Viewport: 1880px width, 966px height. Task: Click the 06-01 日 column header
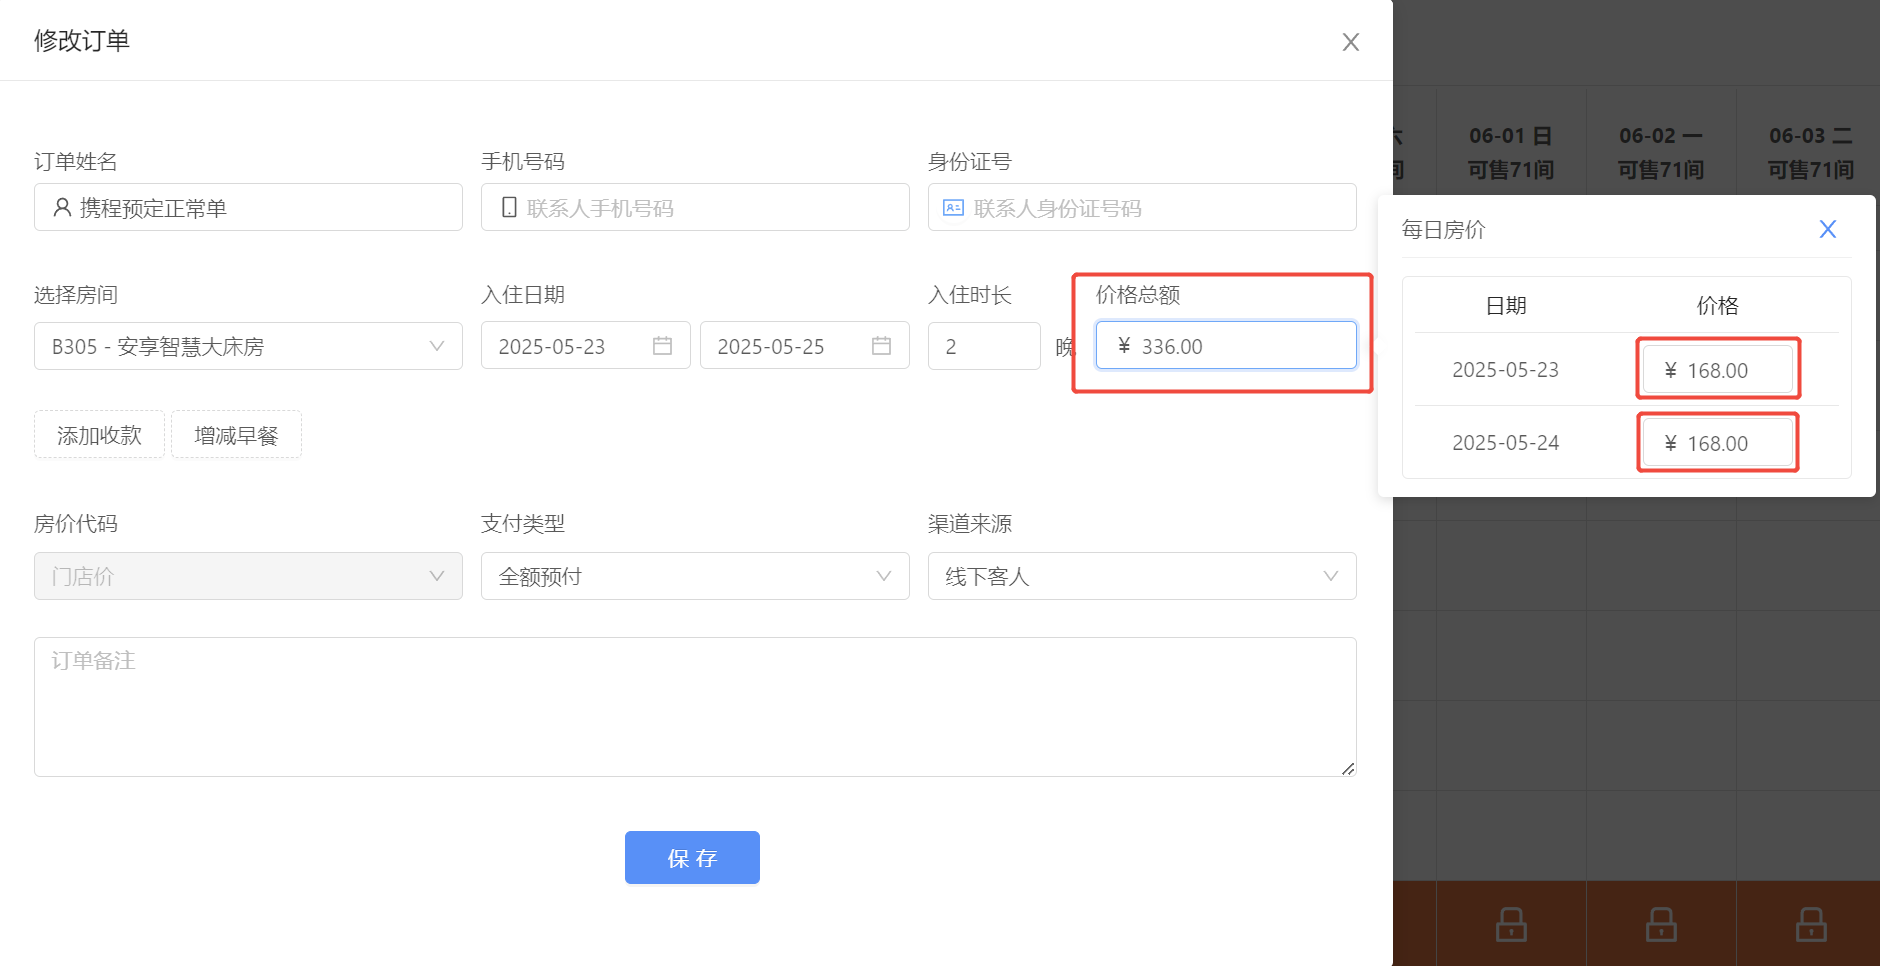[x=1511, y=152]
